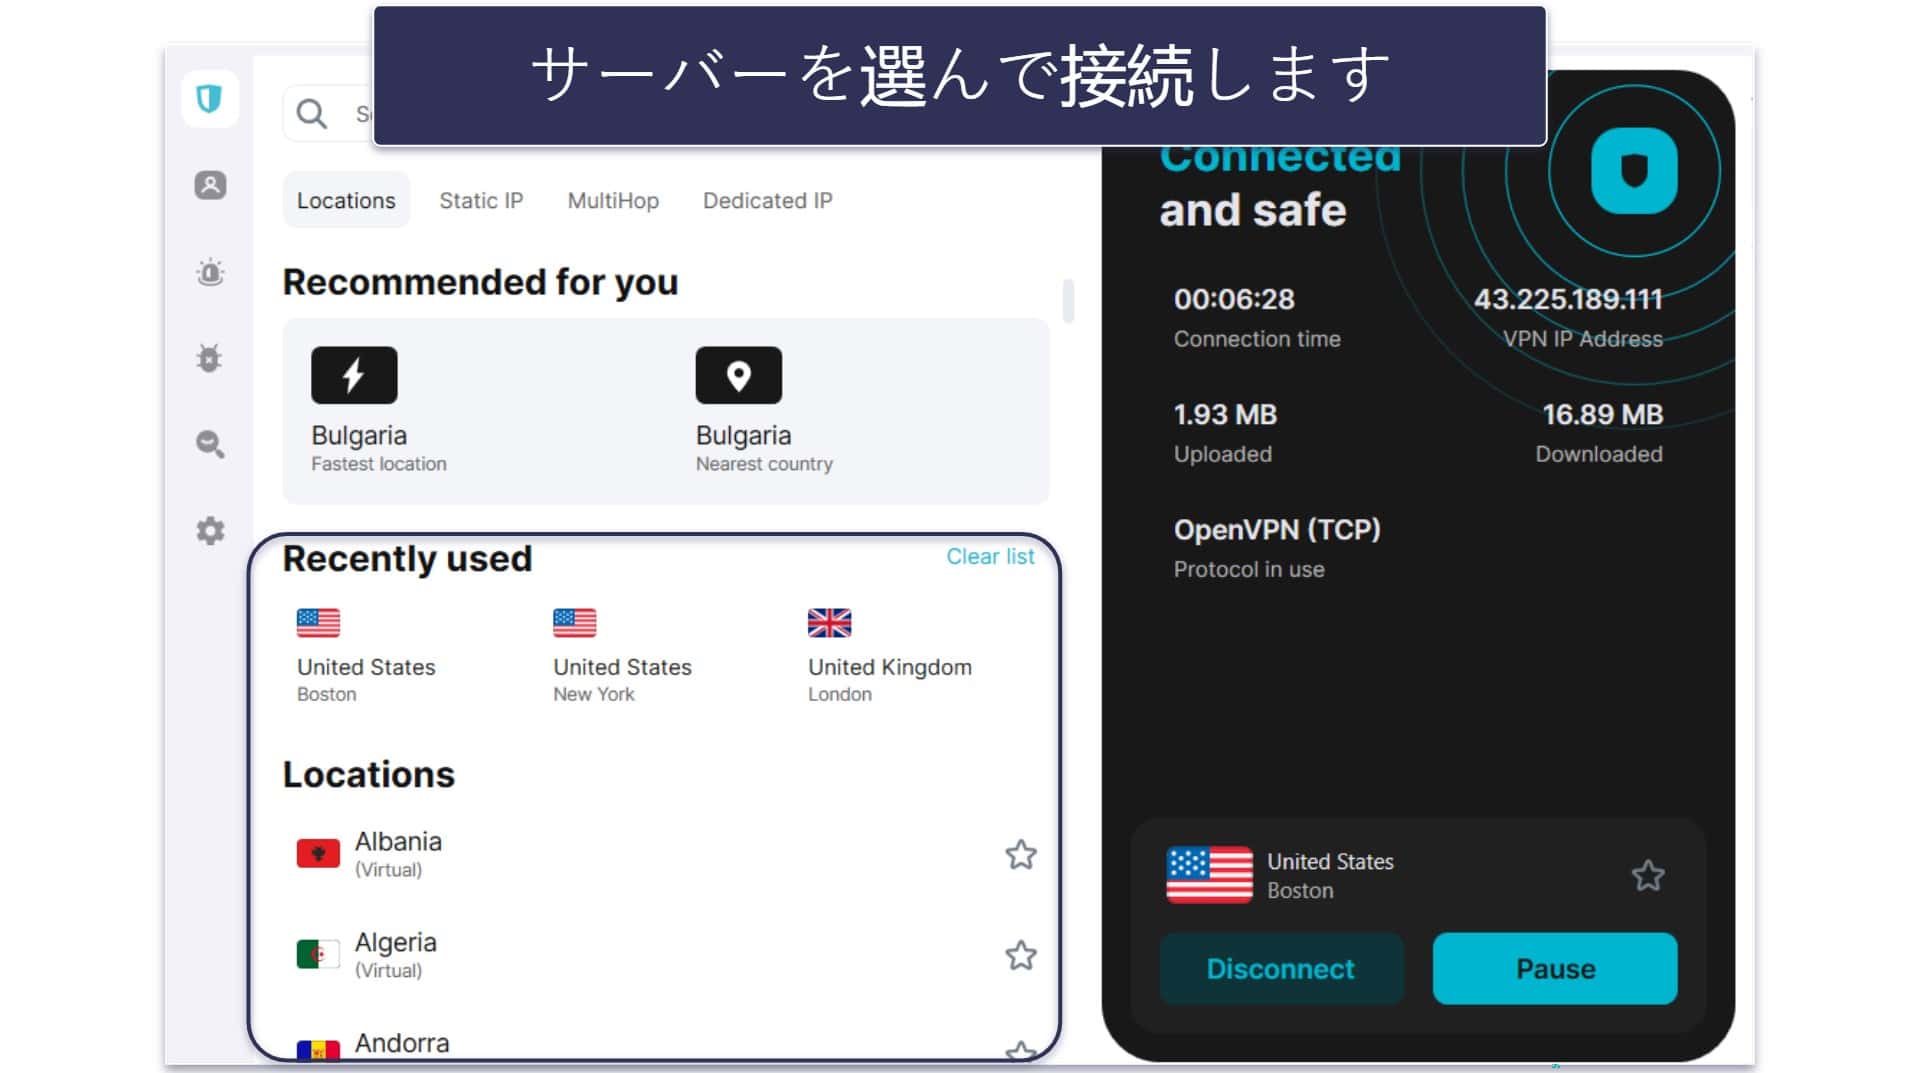This screenshot has width=1917, height=1073.
Task: Open the Antivirus bug icon in sidebar
Action: tap(210, 358)
